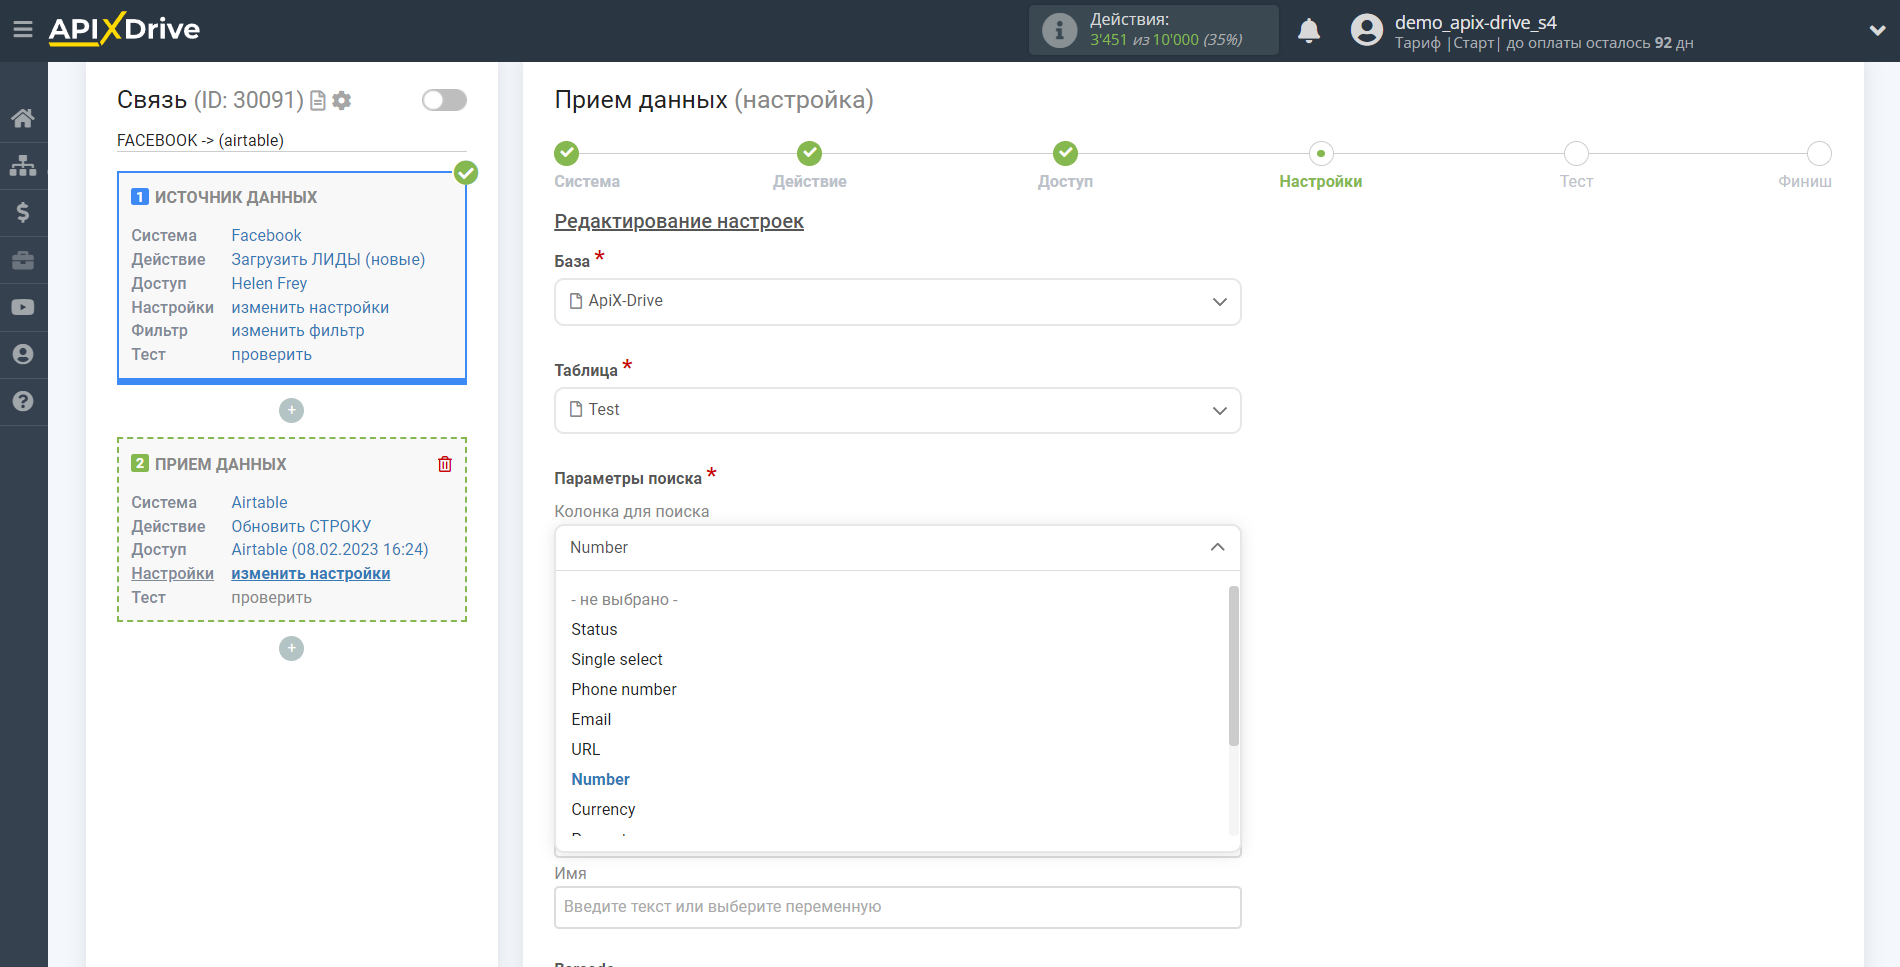Open the Airtable system link
The width and height of the screenshot is (1900, 967).
point(259,503)
